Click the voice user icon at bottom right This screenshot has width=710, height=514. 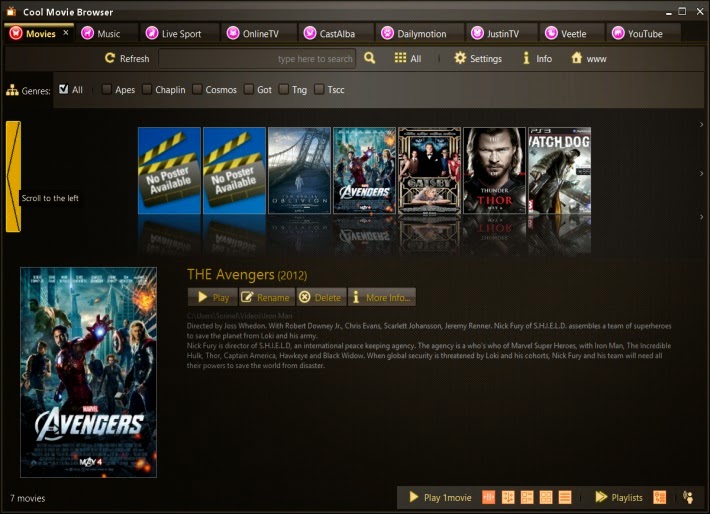688,497
